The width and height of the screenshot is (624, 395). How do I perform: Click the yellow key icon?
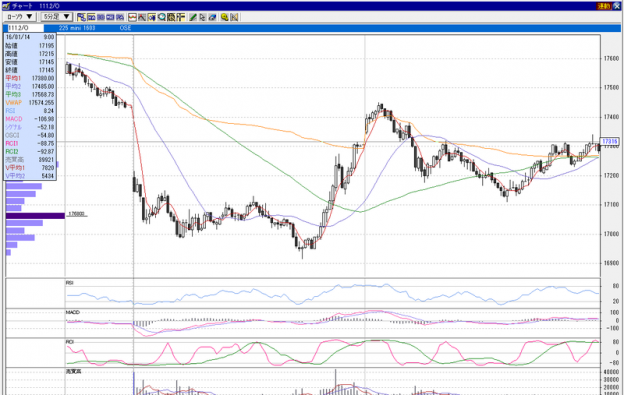pyautogui.click(x=224, y=17)
